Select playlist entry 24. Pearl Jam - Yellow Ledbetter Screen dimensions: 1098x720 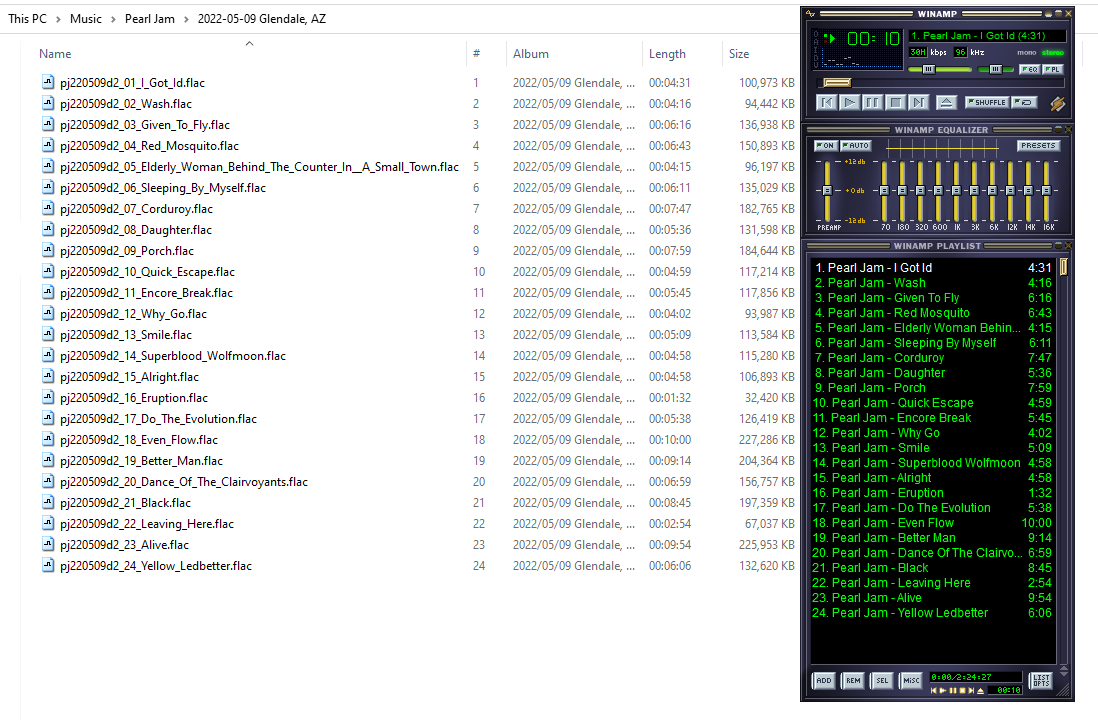pyautogui.click(x=932, y=613)
